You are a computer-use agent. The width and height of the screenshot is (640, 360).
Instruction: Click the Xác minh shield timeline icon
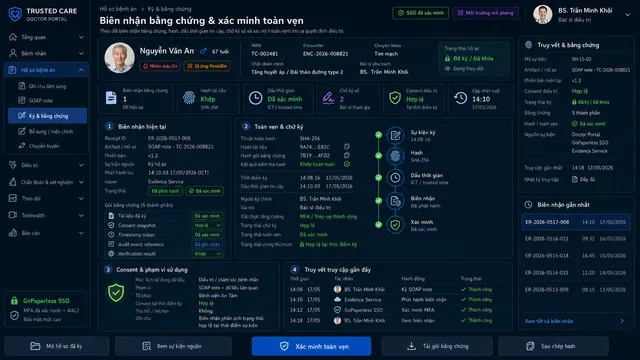pos(395,225)
